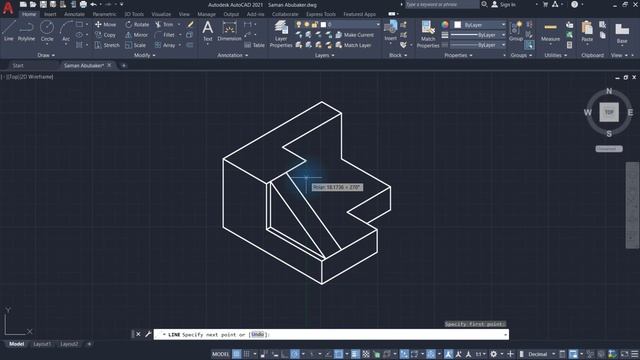Toggle polar tracking in status bar
Viewport: 640px width, 360px height.
(295, 354)
